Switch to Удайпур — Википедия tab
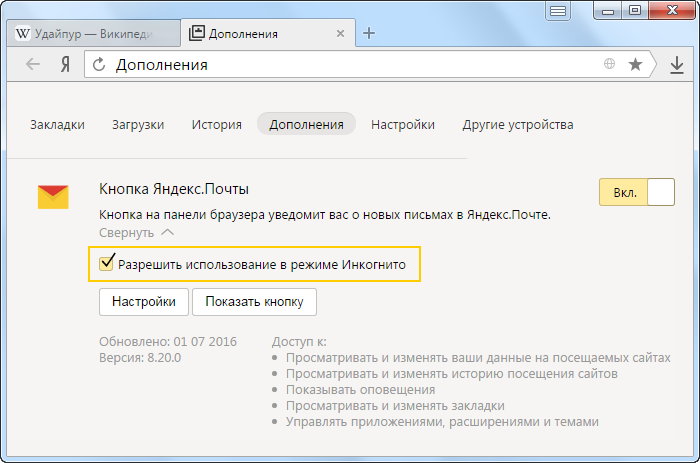Viewport: 700px width, 463px height. 94,33
